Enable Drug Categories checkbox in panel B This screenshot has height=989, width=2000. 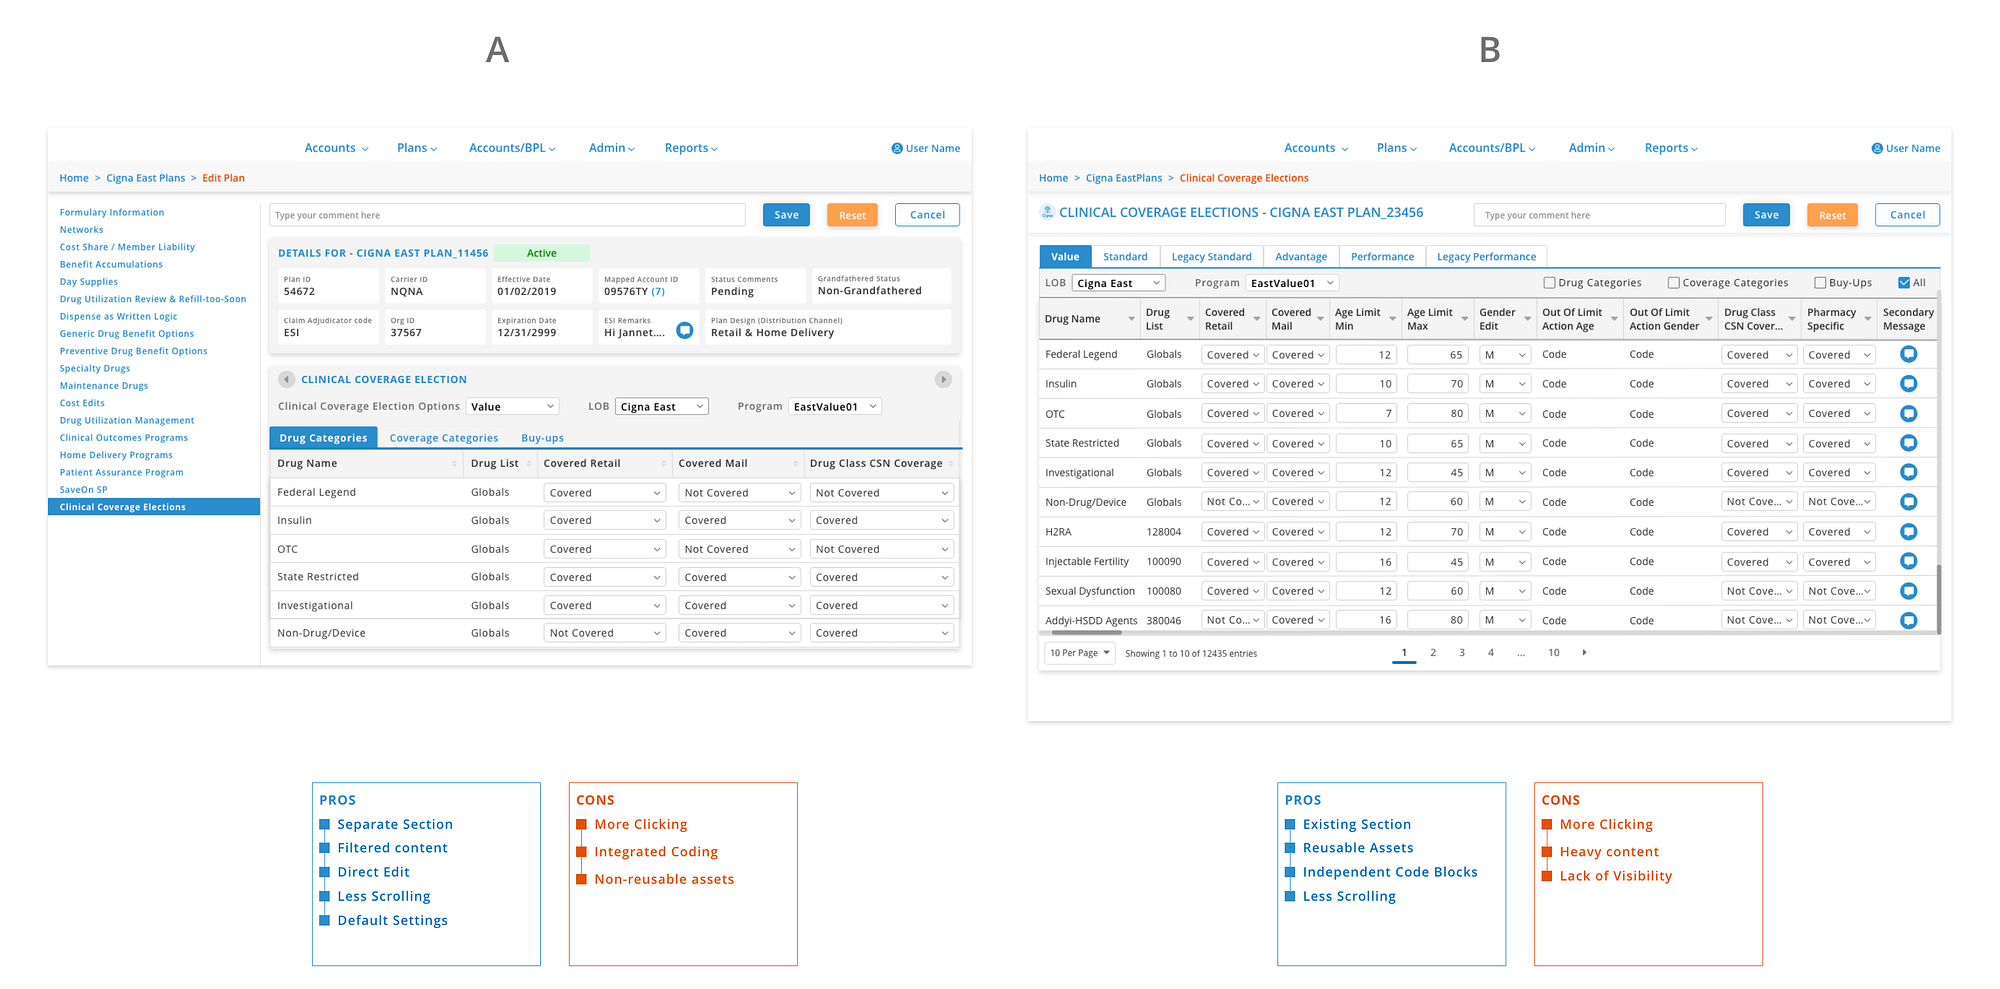(1549, 283)
